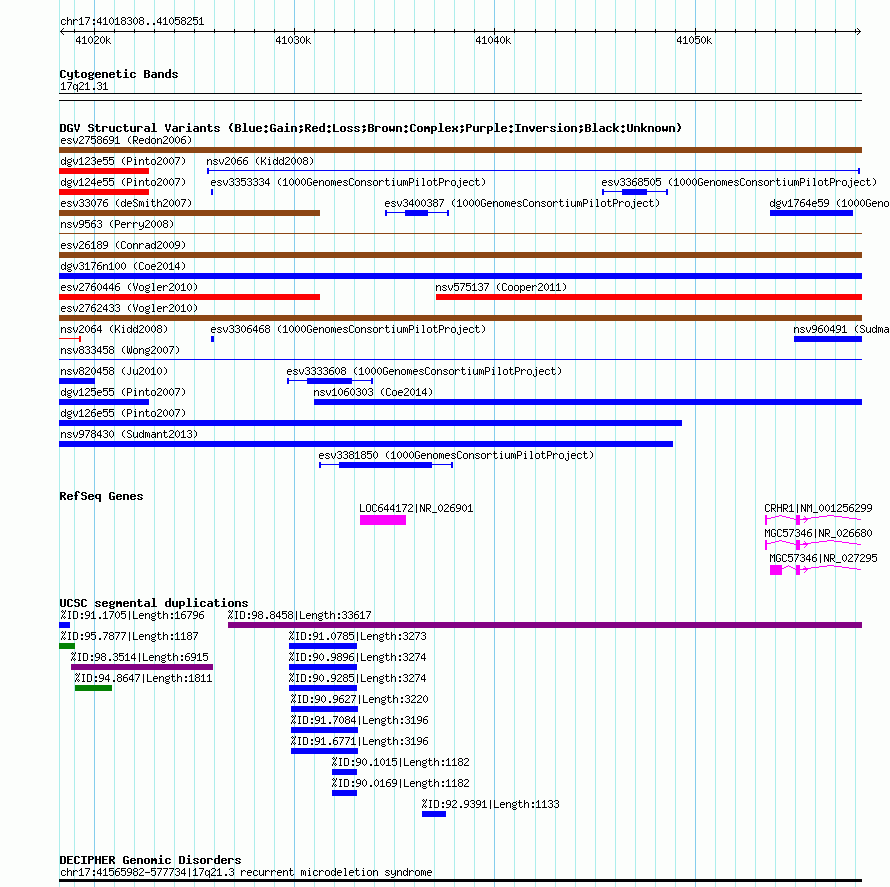Image resolution: width=890 pixels, height=887 pixels.
Task: Select duplication %ID:91.6771|Length:3196
Action: pyautogui.click(x=359, y=741)
